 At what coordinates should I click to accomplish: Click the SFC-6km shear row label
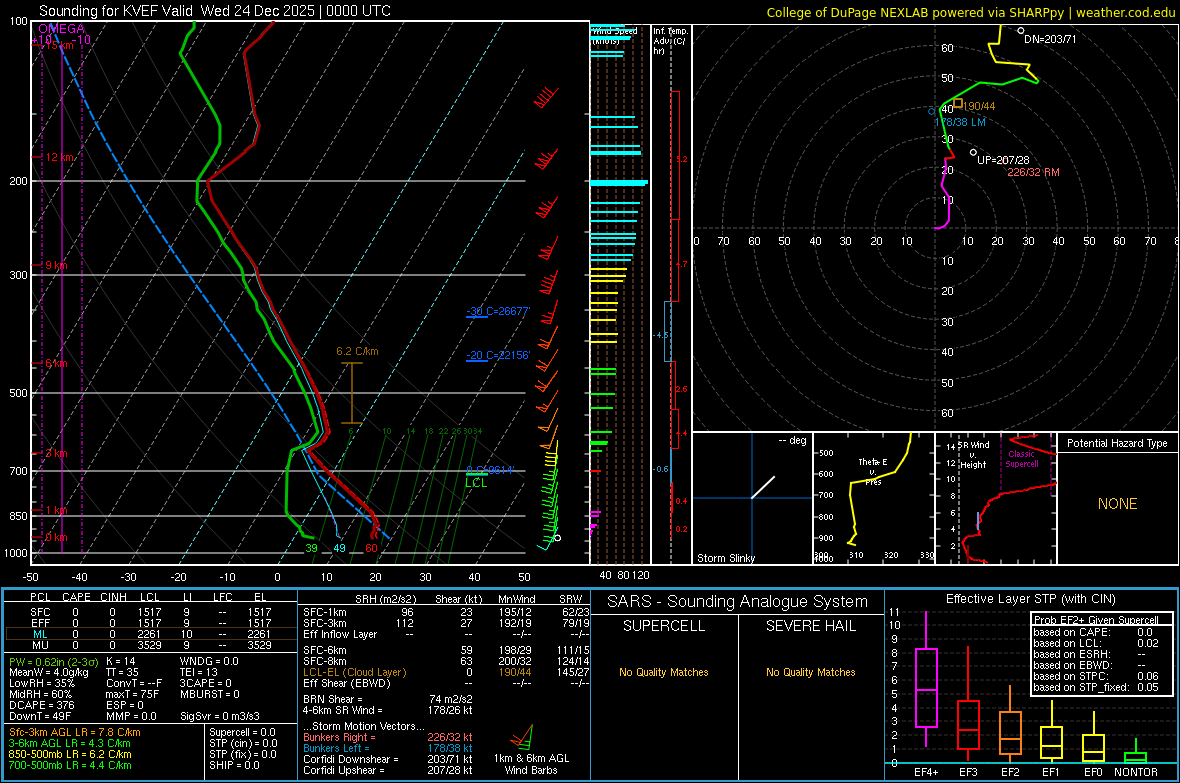pos(325,650)
